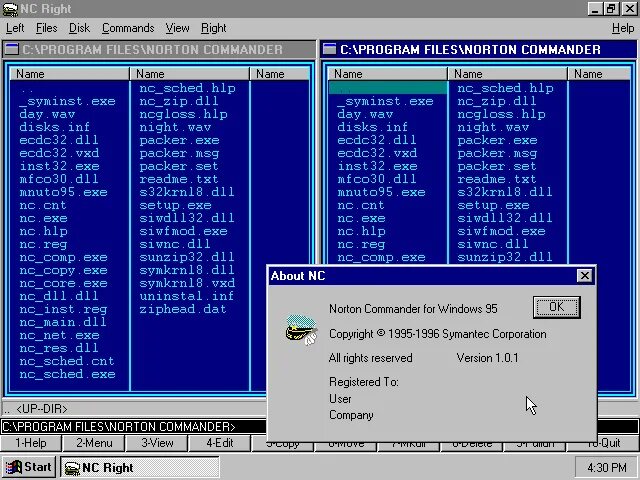640x480 pixels.
Task: Select symkrnl8.vxd in left panel
Action: [x=187, y=283]
